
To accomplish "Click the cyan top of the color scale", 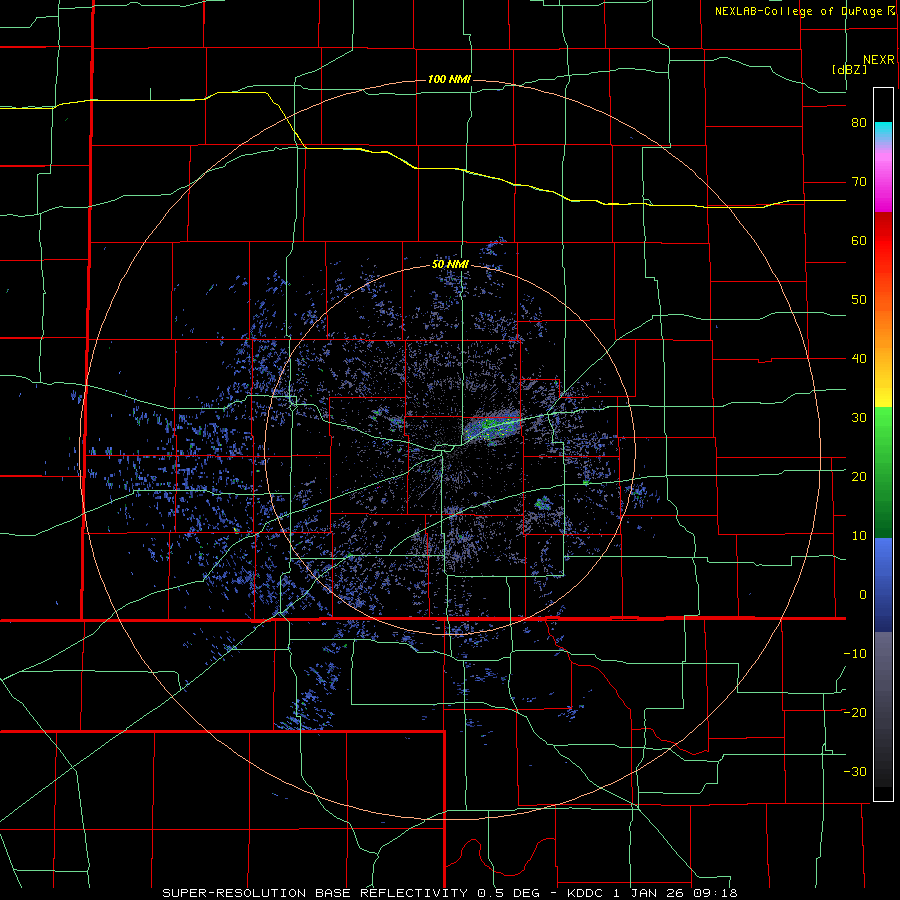I will tap(883, 131).
